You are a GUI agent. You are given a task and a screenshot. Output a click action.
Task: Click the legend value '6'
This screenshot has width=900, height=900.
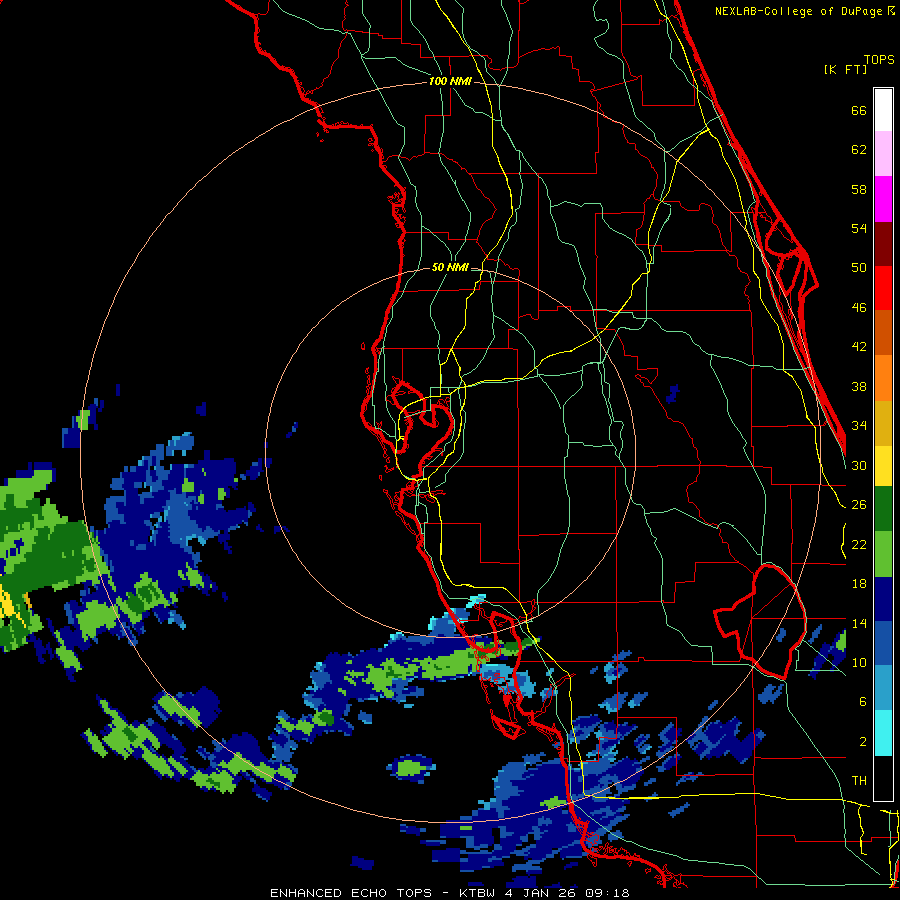[863, 701]
